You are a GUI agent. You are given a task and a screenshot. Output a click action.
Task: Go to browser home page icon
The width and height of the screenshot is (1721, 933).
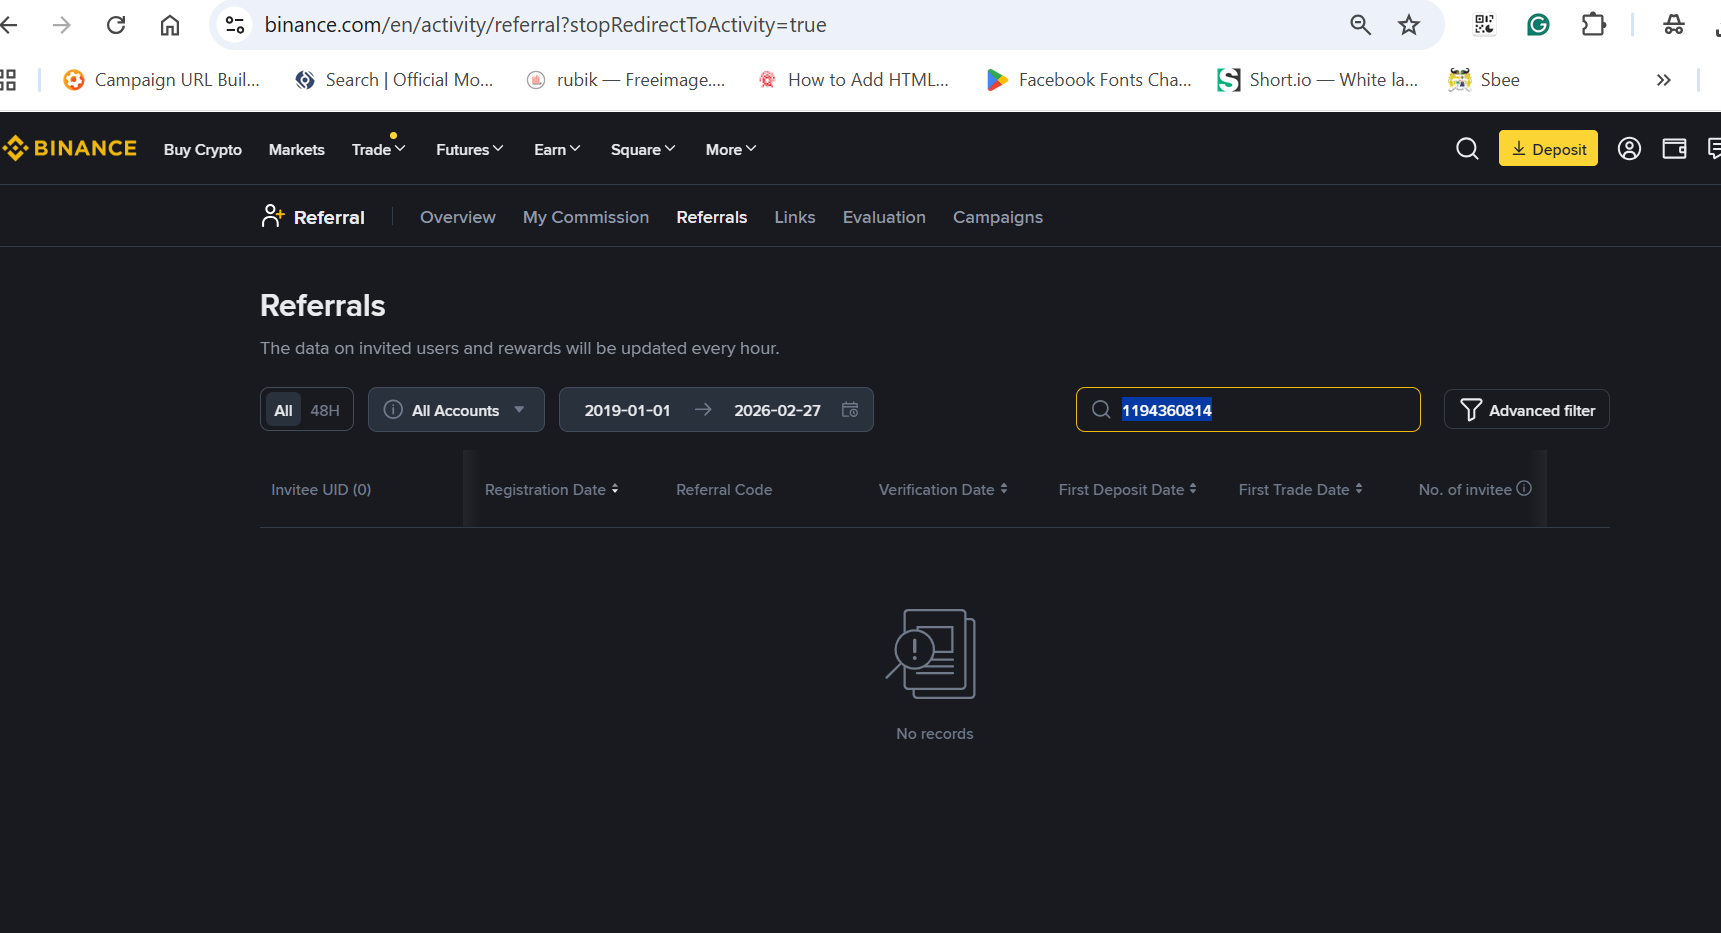coord(170,25)
